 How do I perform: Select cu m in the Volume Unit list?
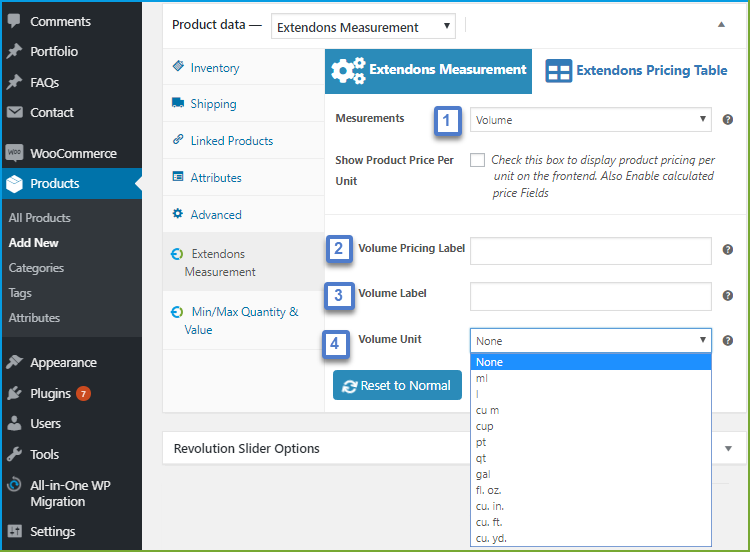[591, 410]
